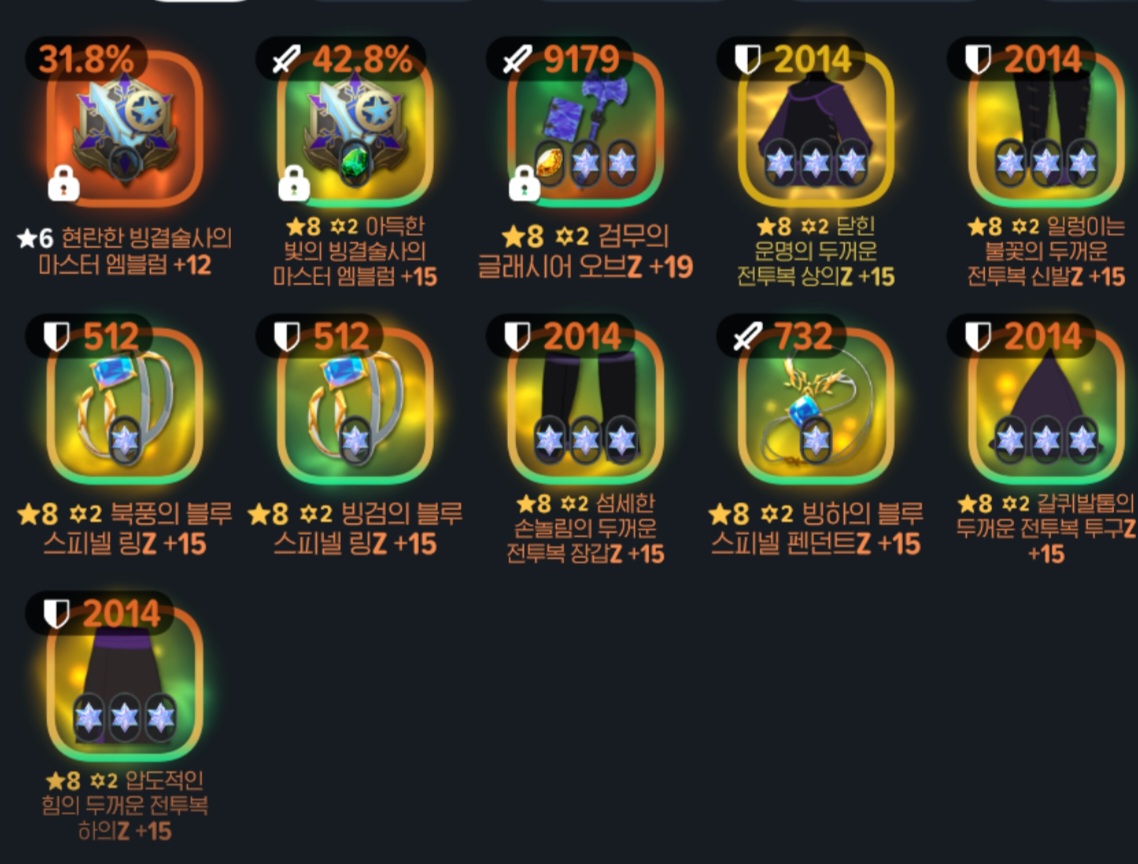Click the green gem socket on second emblem
The image size is (1138, 864).
coord(355,163)
